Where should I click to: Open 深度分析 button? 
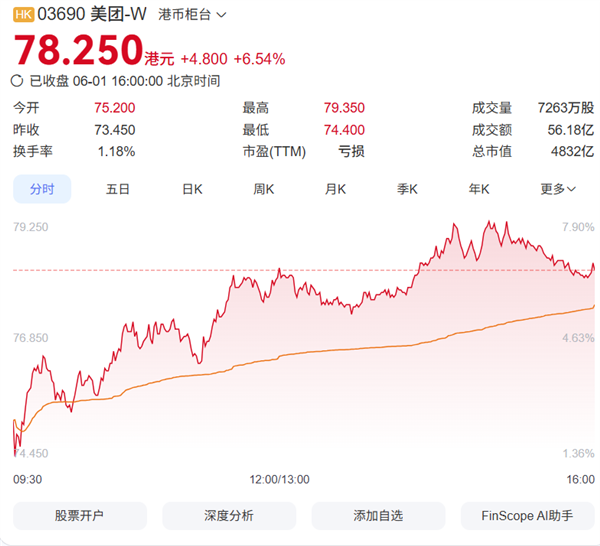point(229,516)
